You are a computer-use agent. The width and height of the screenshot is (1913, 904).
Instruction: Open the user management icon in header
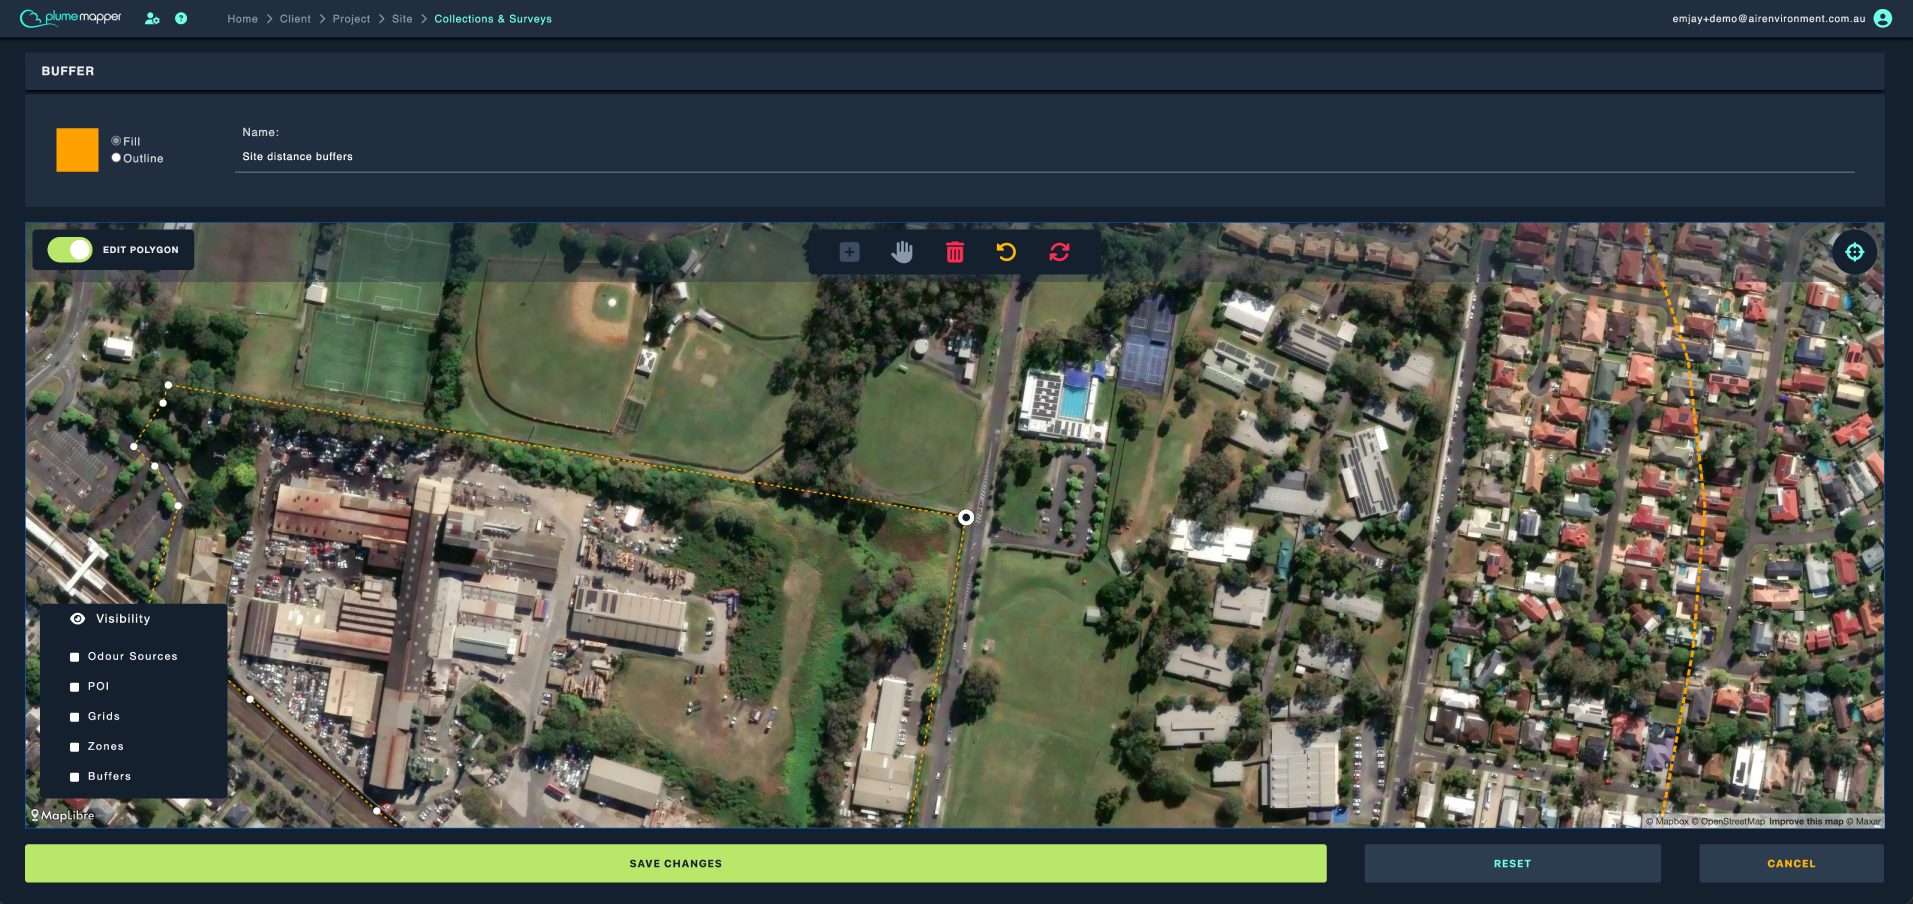pyautogui.click(x=152, y=18)
